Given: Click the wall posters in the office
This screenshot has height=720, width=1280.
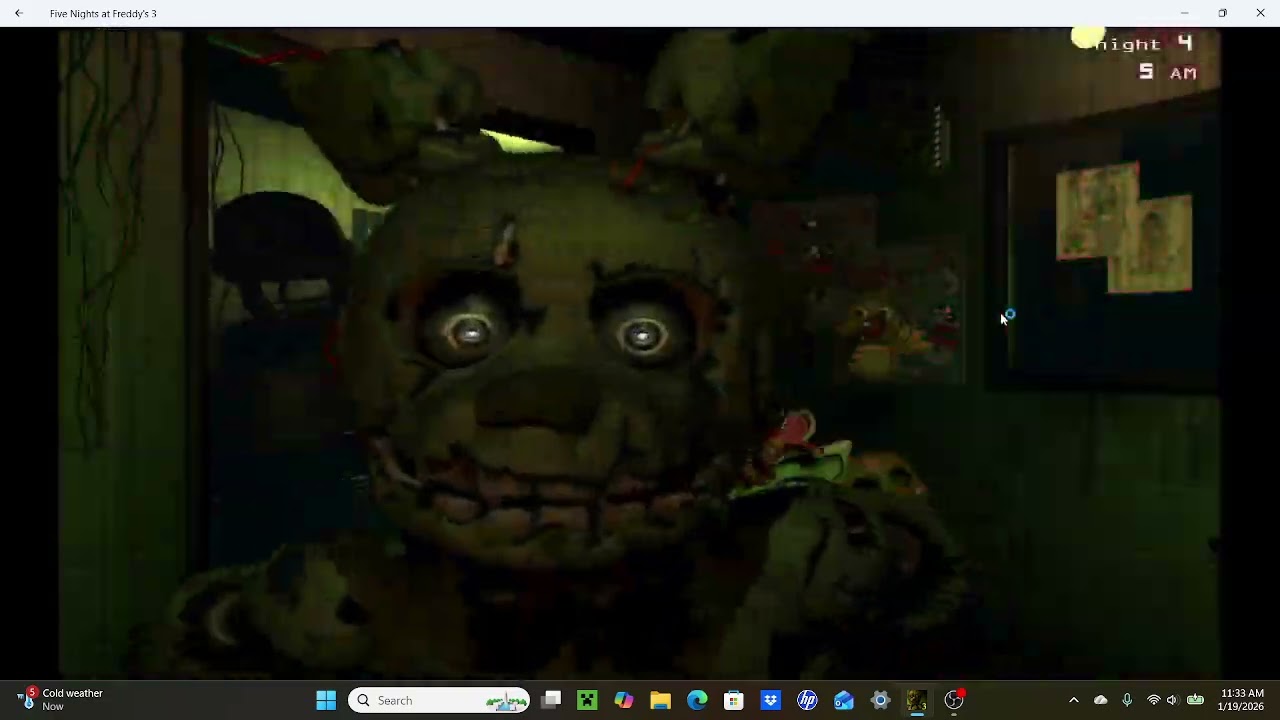Looking at the screenshot, I should point(1124,229).
